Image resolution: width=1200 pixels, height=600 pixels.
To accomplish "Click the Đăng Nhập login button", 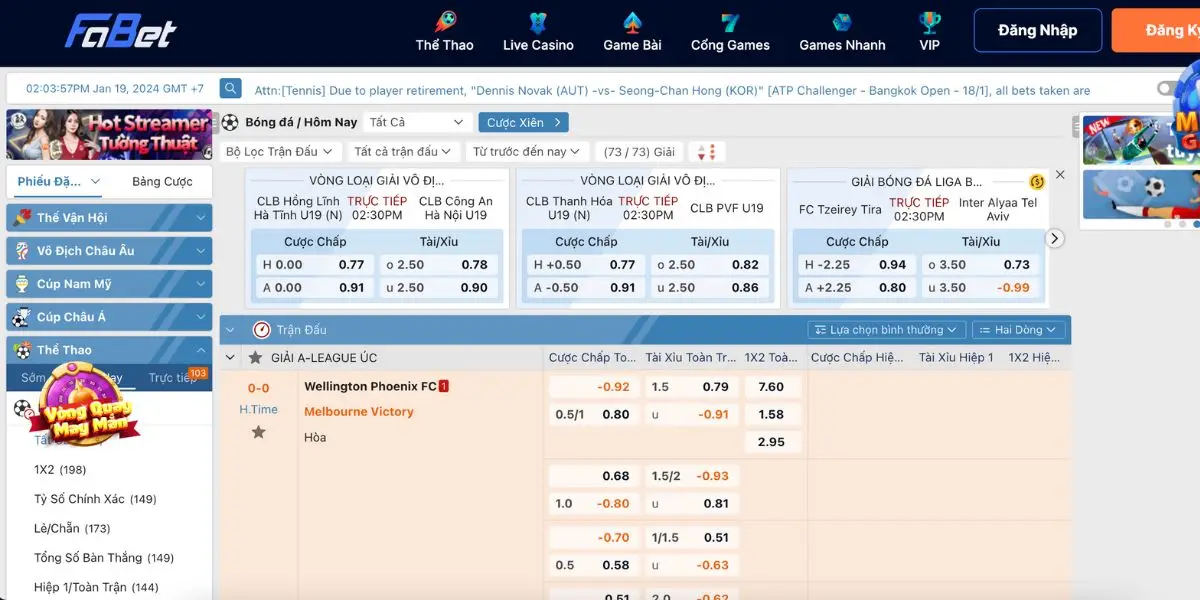I will point(1037,31).
